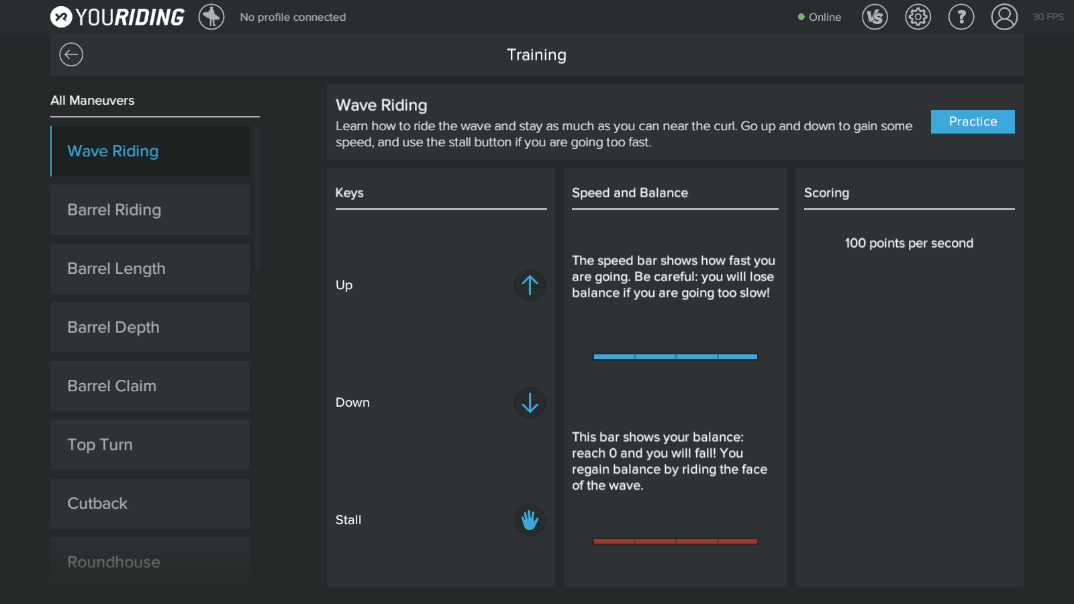
Task: Open the user account icon
Action: point(1004,17)
